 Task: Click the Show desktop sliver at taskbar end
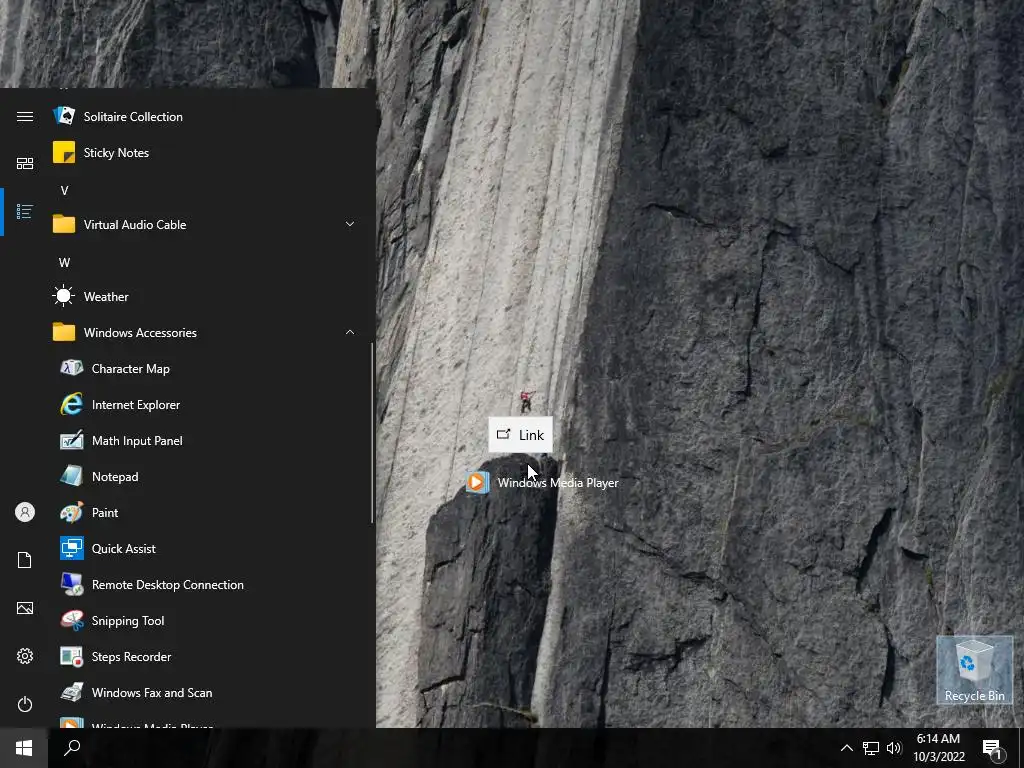(1021, 748)
